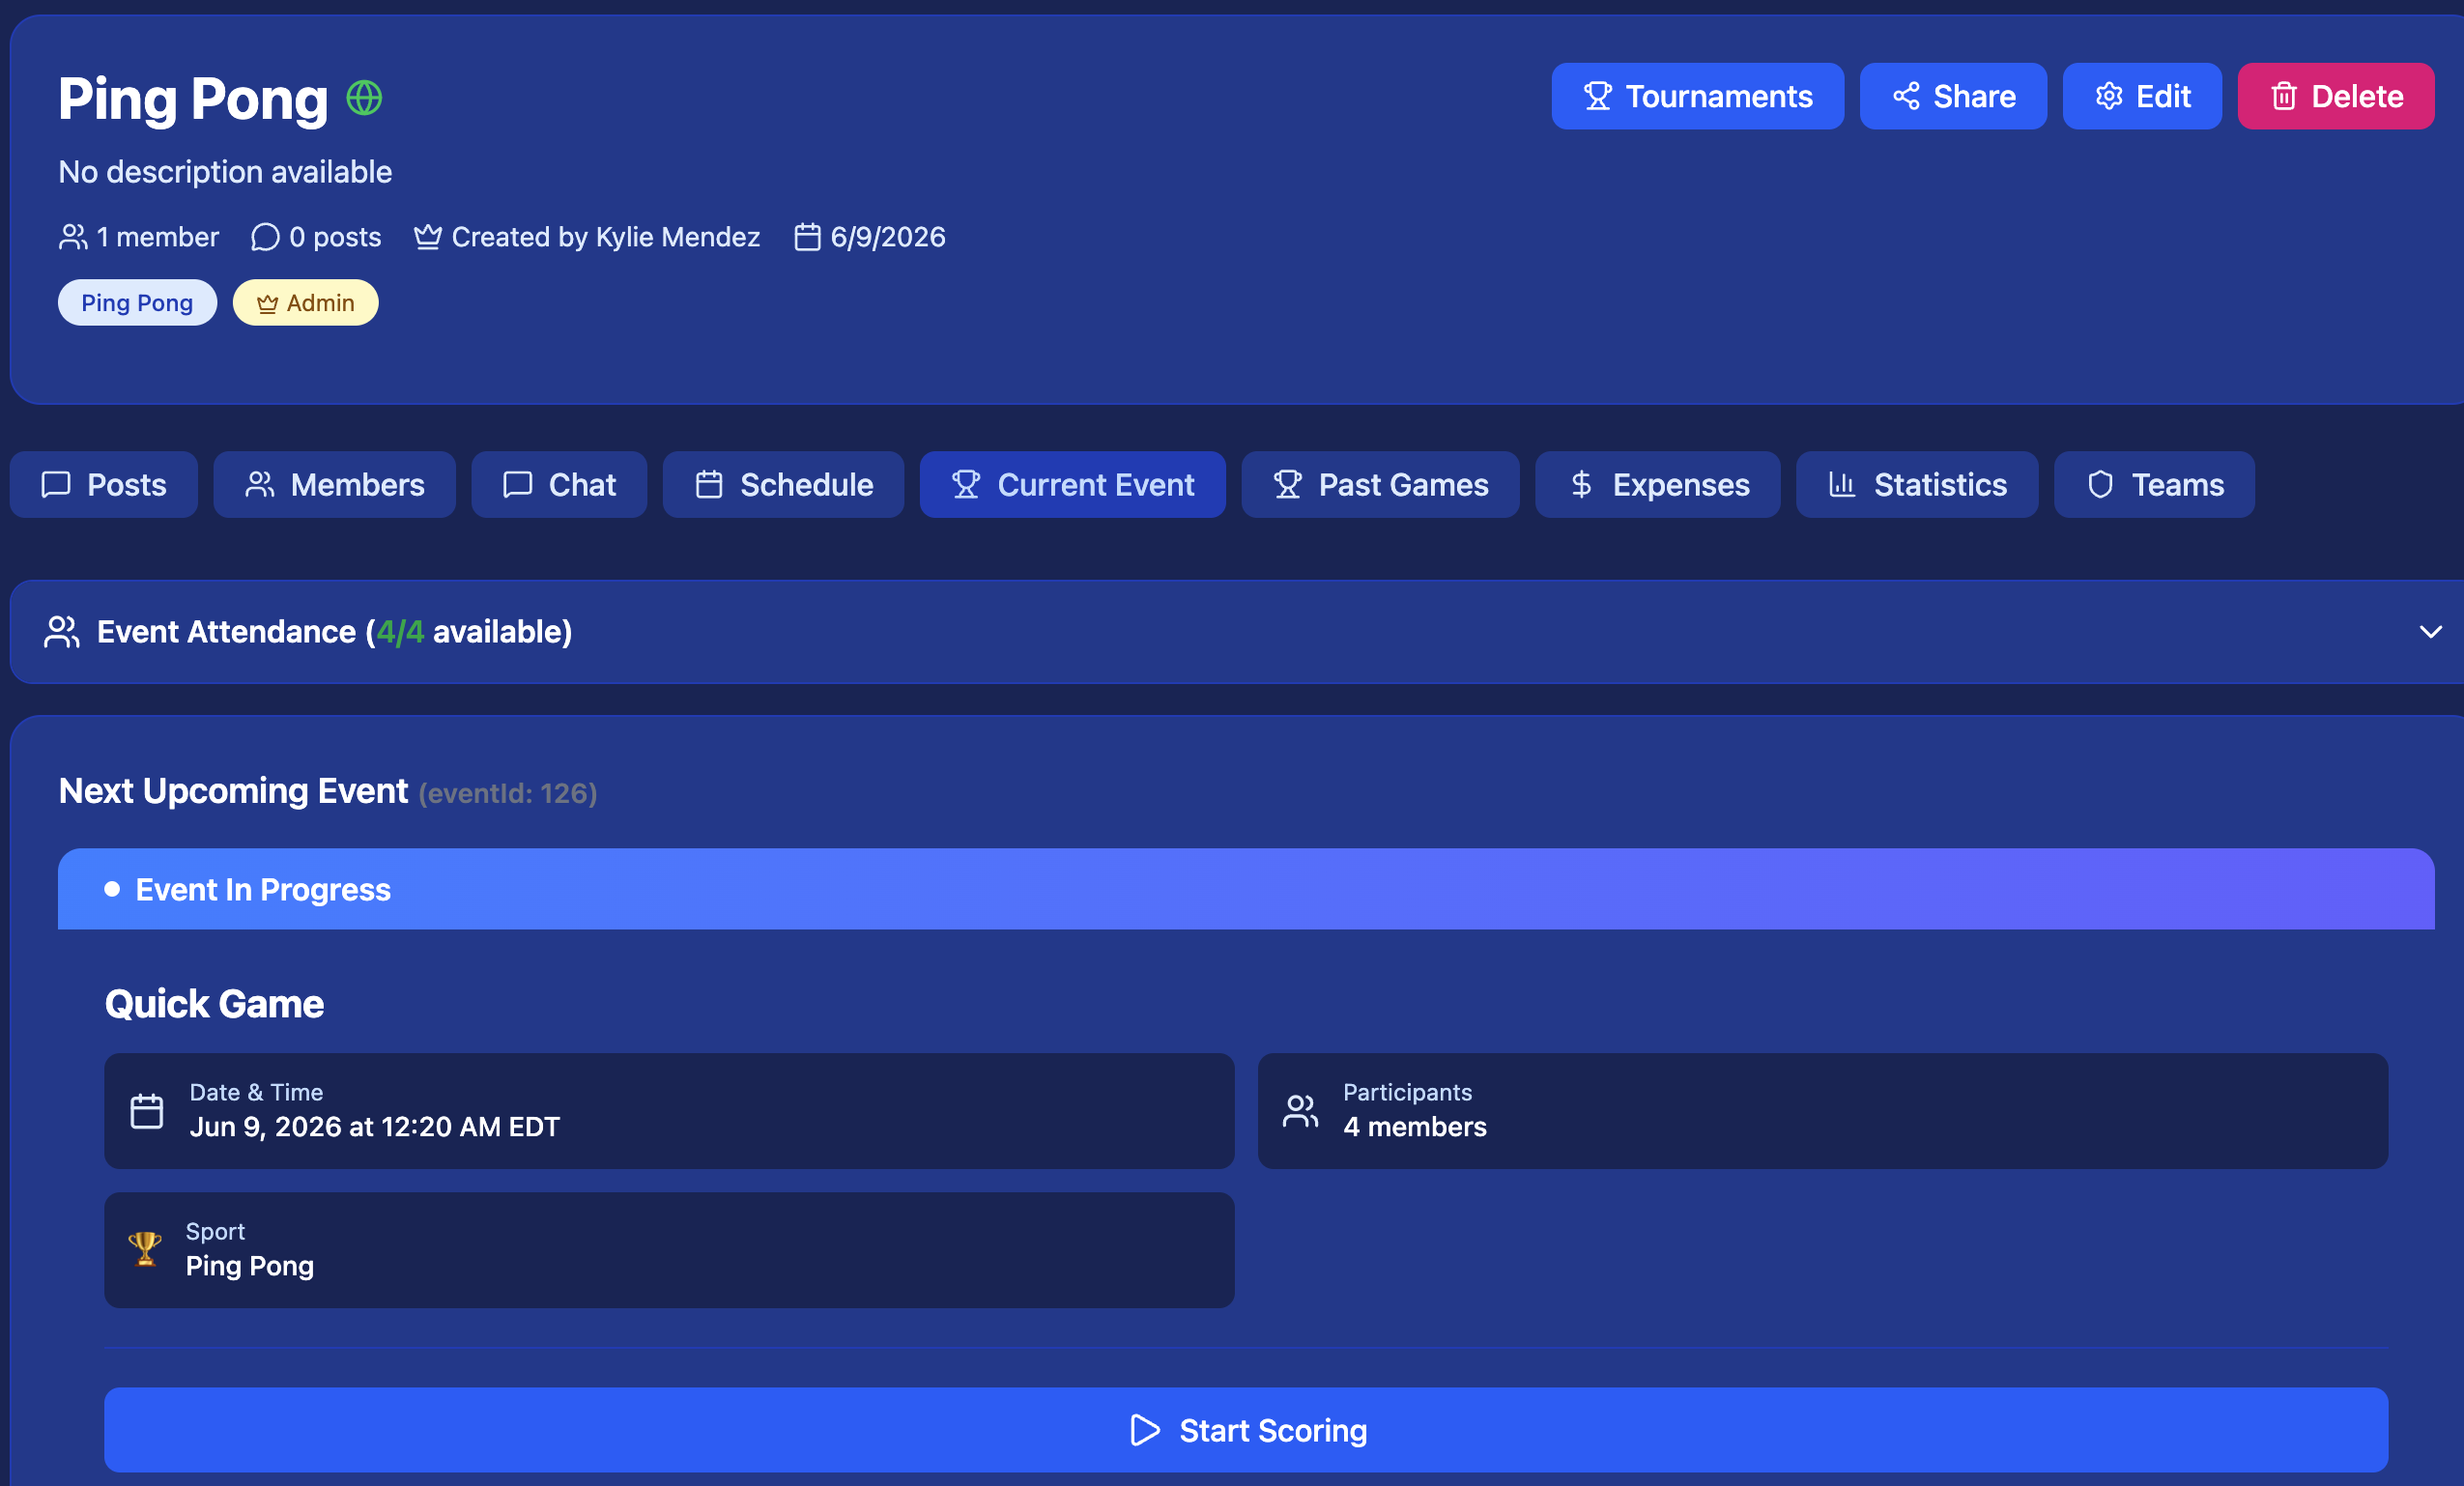Open the Members tab
Image resolution: width=2464 pixels, height=1486 pixels.
tap(335, 485)
